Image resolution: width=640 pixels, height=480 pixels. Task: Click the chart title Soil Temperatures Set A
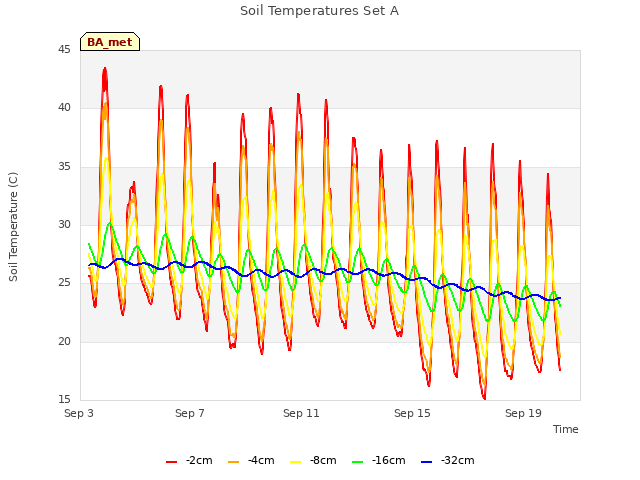click(x=319, y=11)
